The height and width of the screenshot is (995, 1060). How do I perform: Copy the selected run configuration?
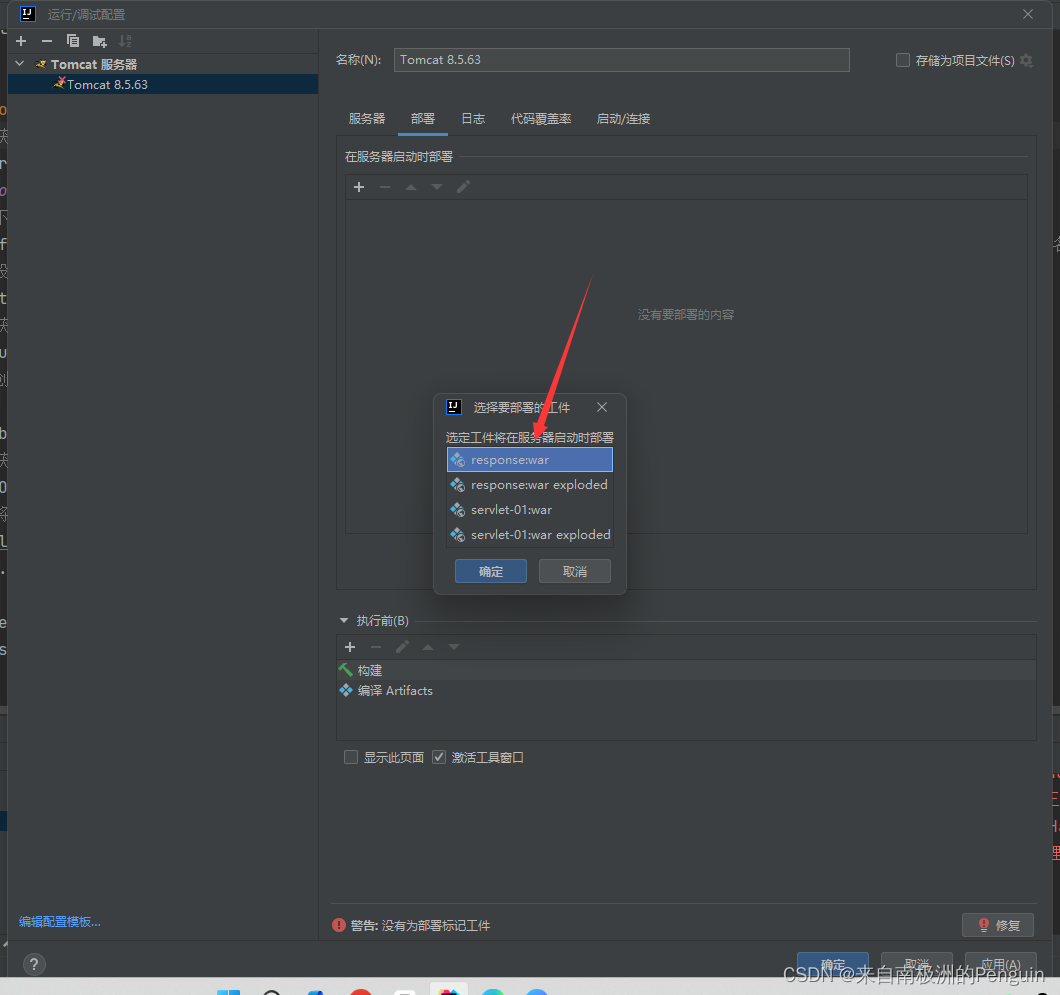pos(73,41)
